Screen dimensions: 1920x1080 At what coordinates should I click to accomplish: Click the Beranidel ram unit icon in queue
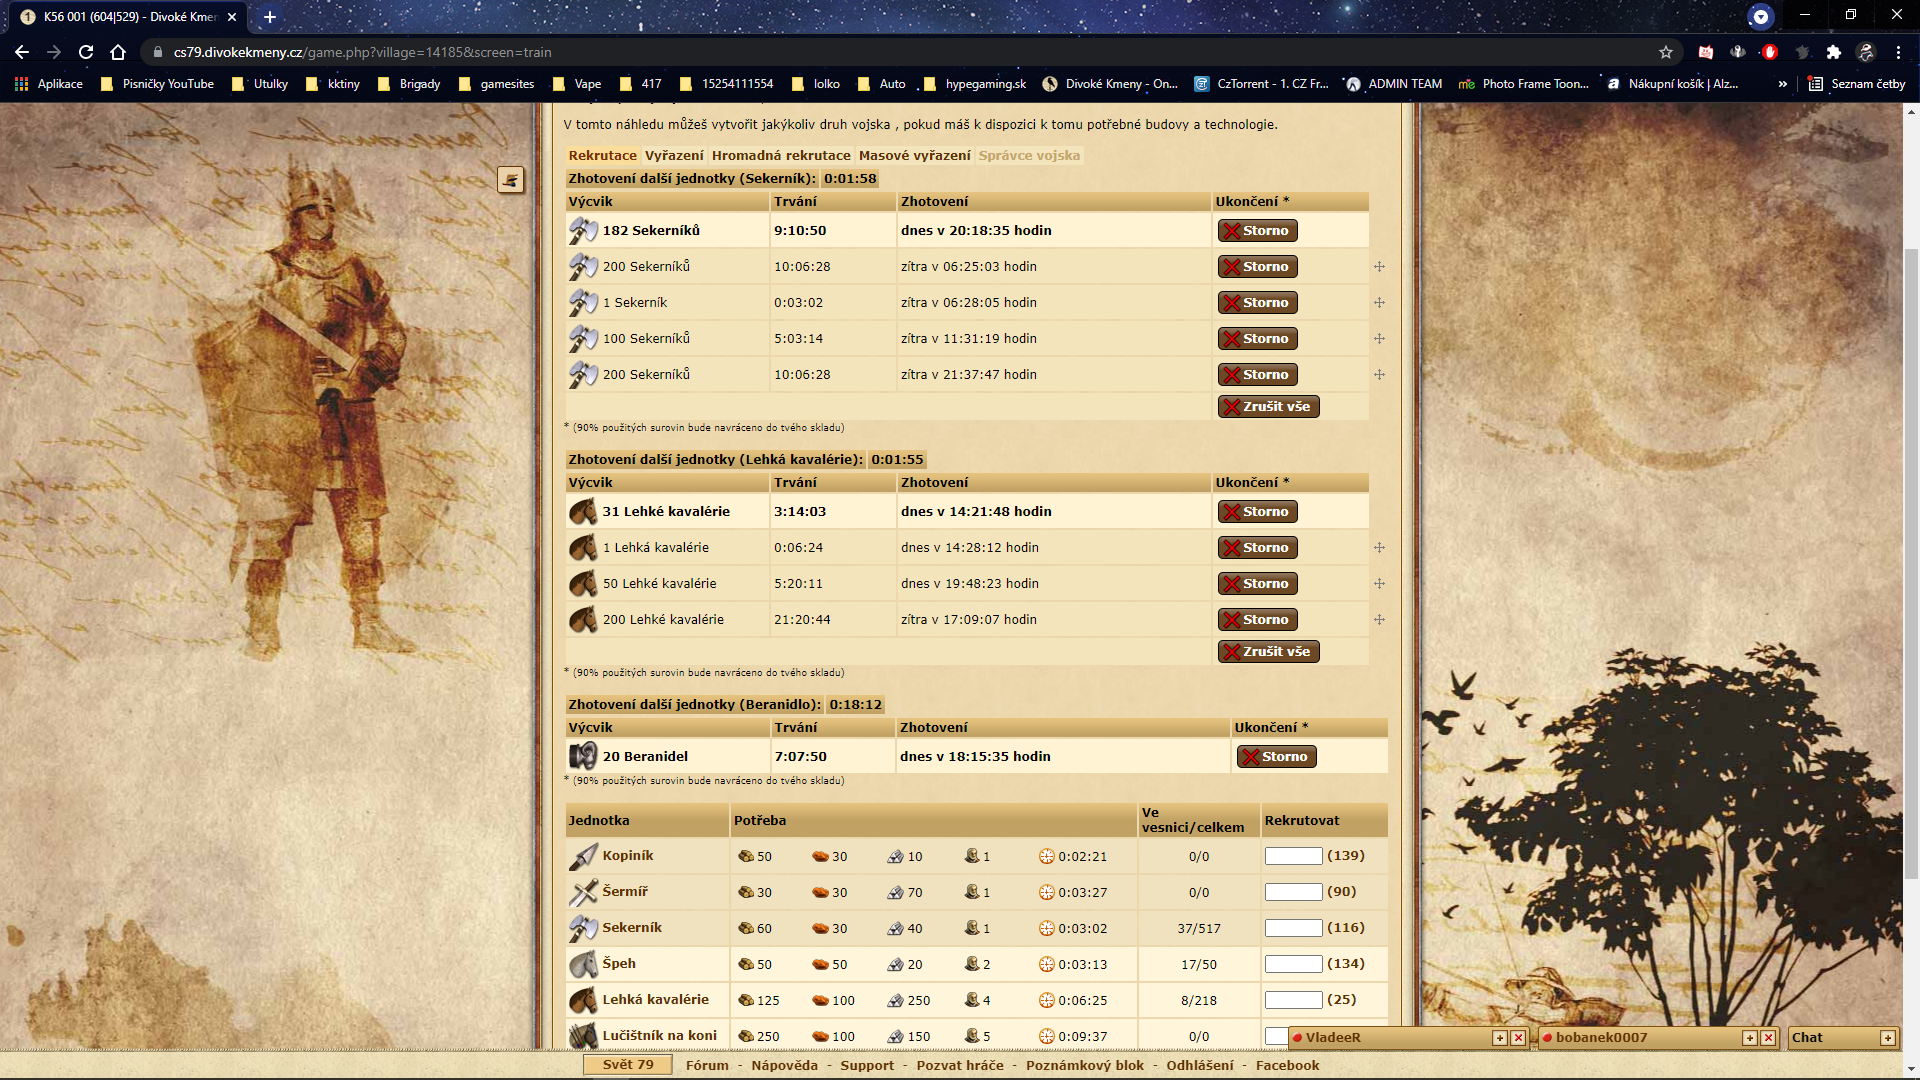583,757
